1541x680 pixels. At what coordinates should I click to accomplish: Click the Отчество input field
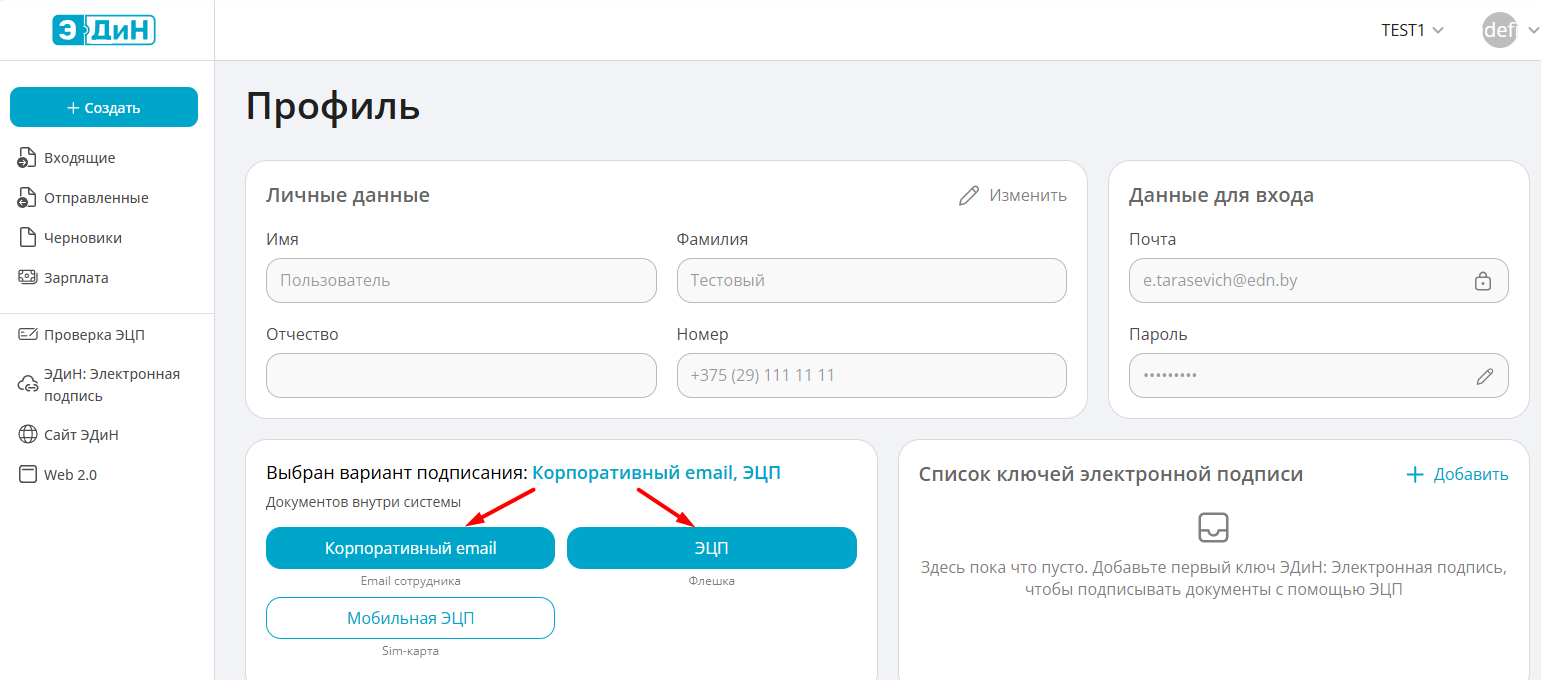(461, 376)
